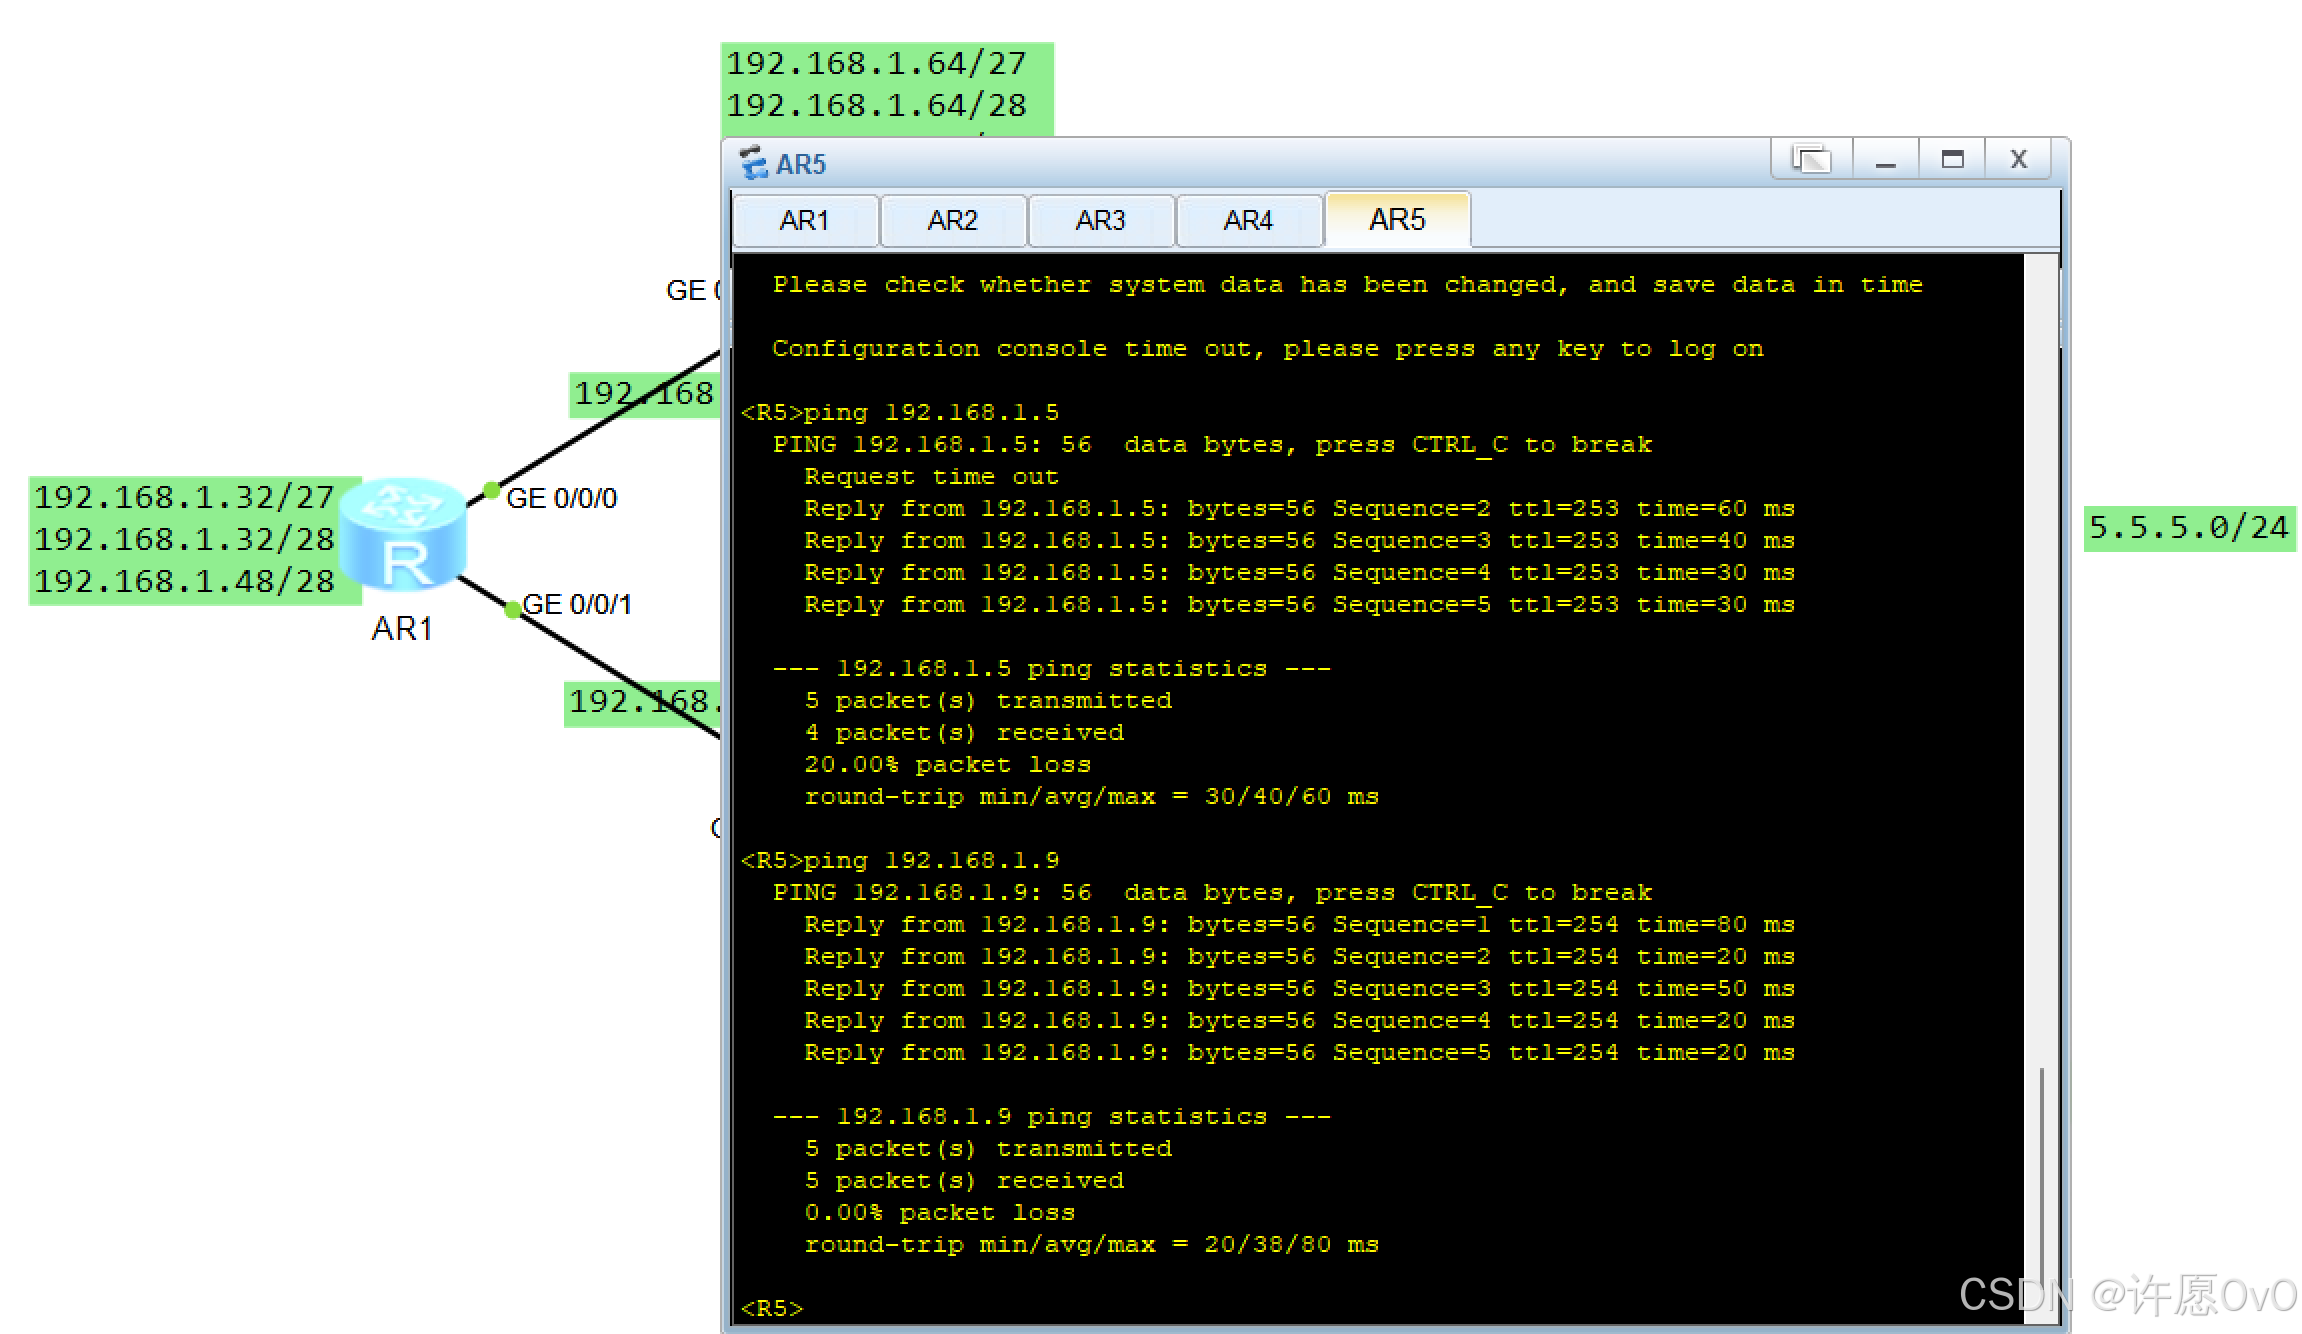Click the green GE 0/0/1 port dot

512,609
